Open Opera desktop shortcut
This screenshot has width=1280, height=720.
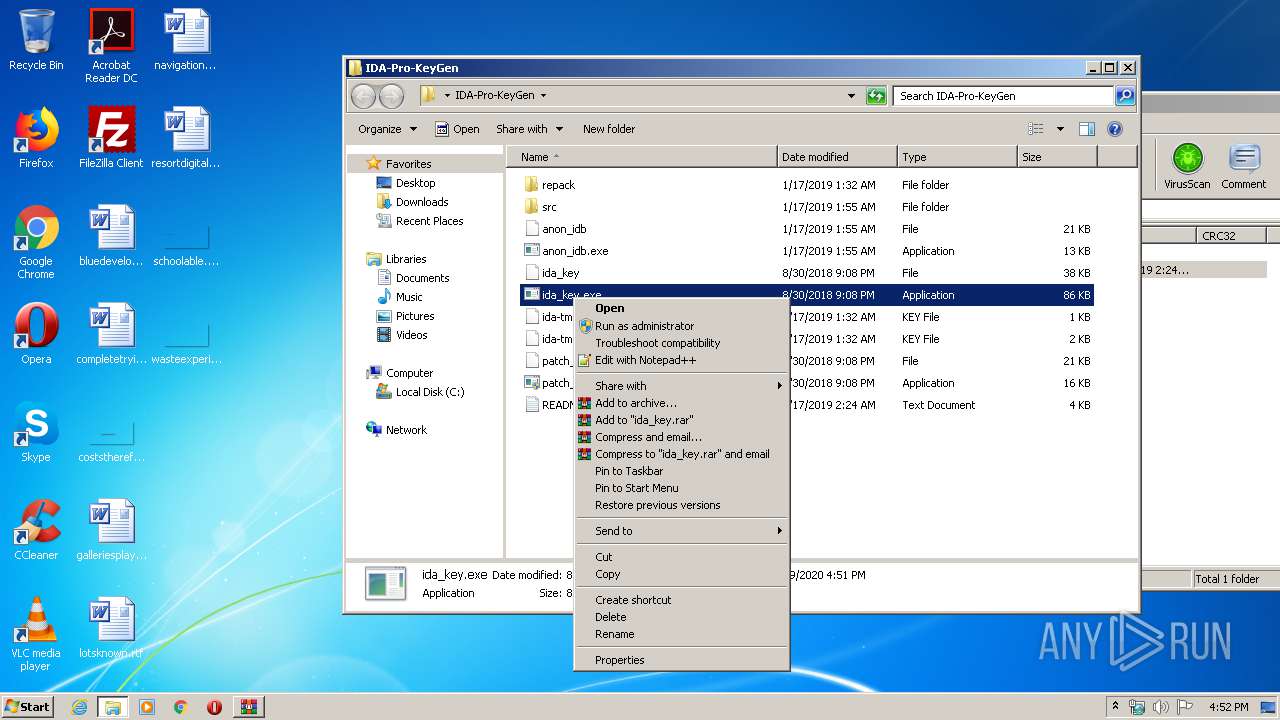(x=36, y=334)
